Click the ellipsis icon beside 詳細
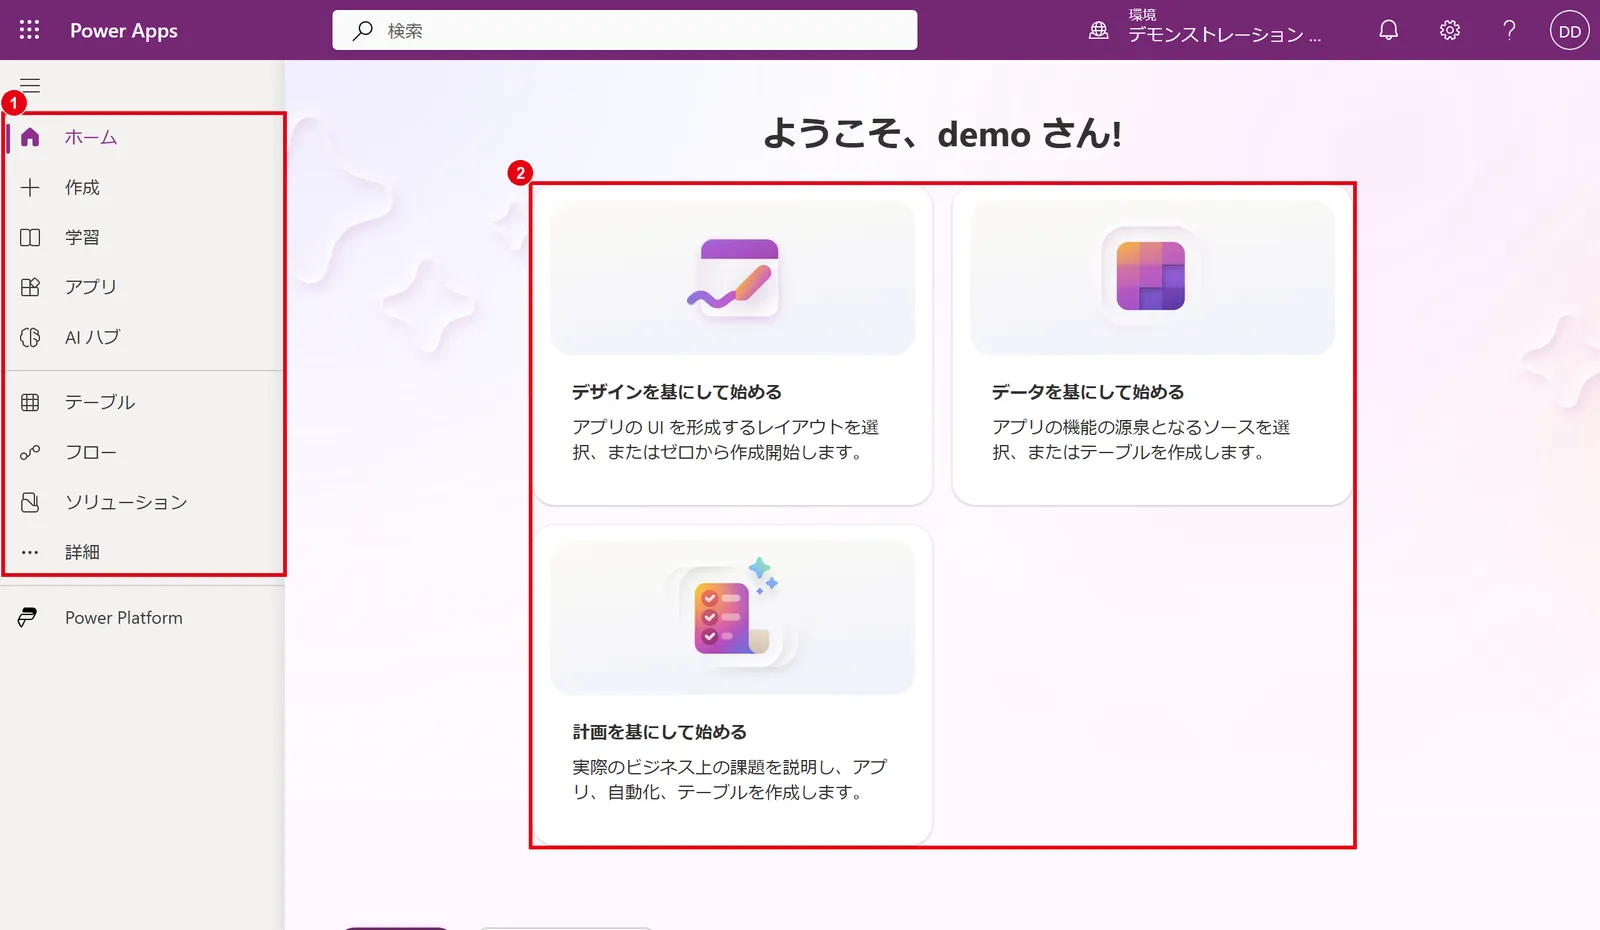Screen dimensions: 1600x930 pos(30,552)
